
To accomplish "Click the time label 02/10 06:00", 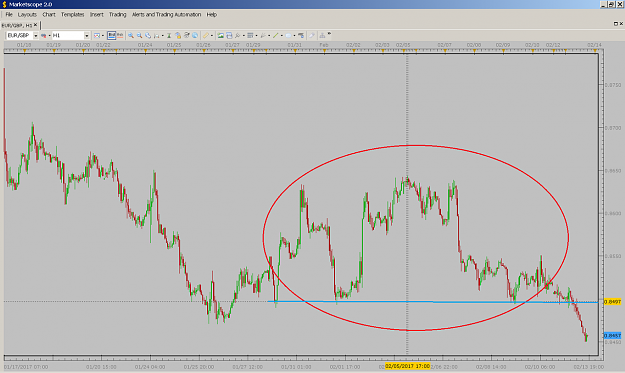I will 540,367.
